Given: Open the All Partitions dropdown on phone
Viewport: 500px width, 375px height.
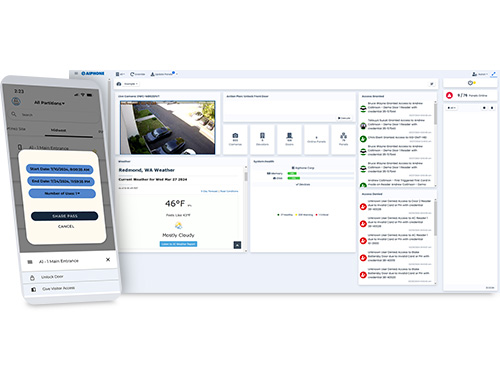Looking at the screenshot, I should [x=49, y=103].
